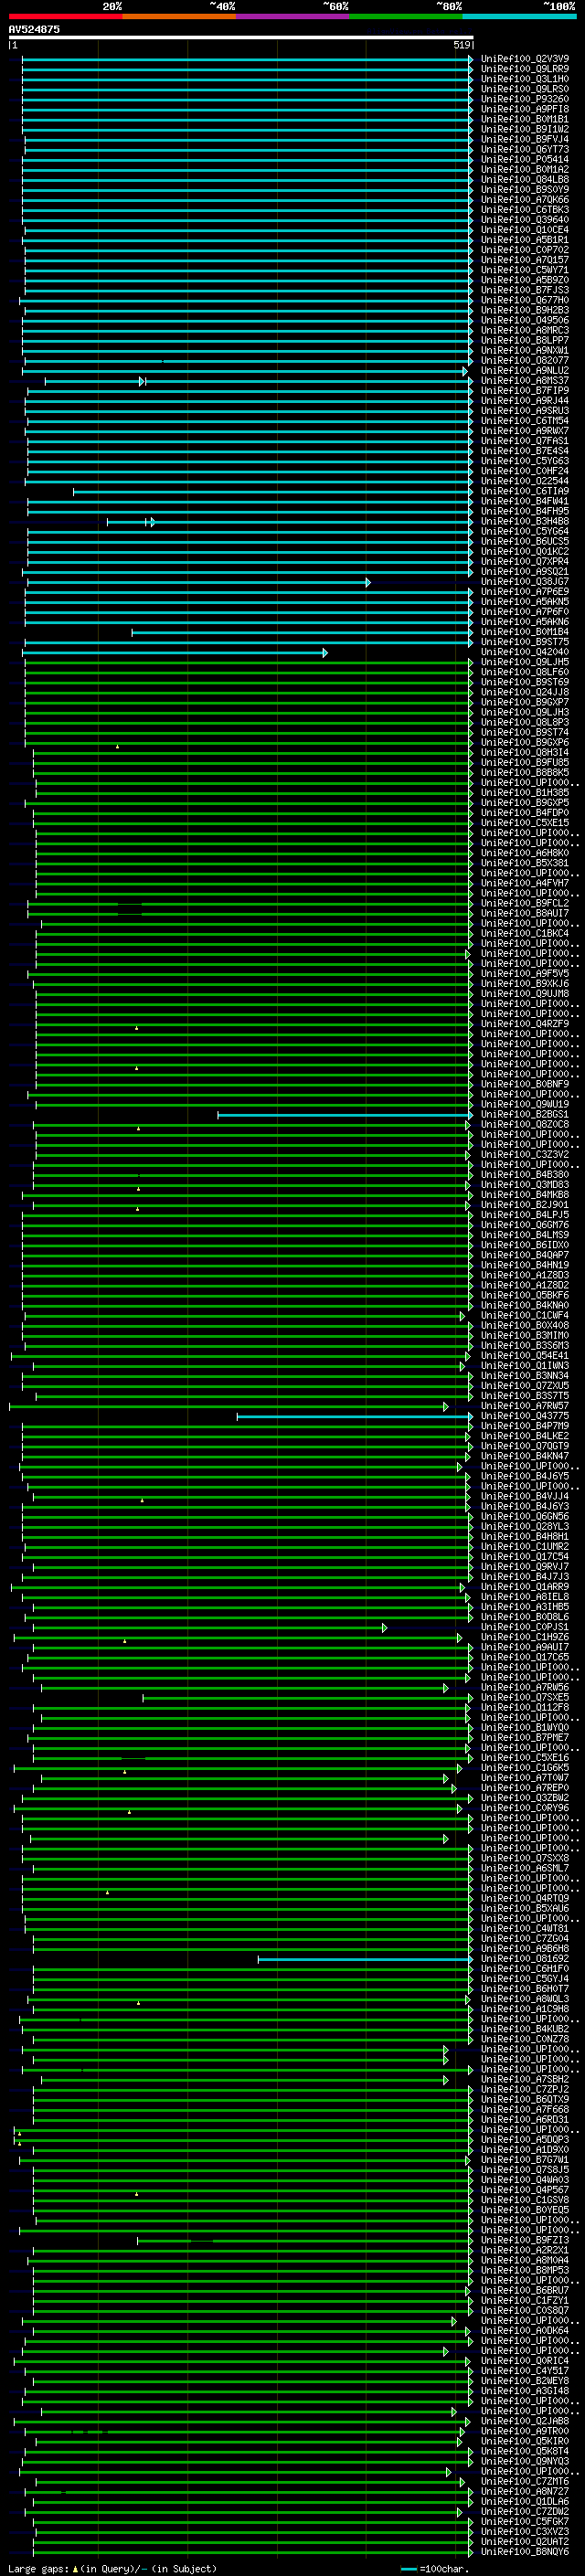Select hit label UniRef100_Q43775
Viewport: 585px width, 2576px height.
click(525, 1417)
